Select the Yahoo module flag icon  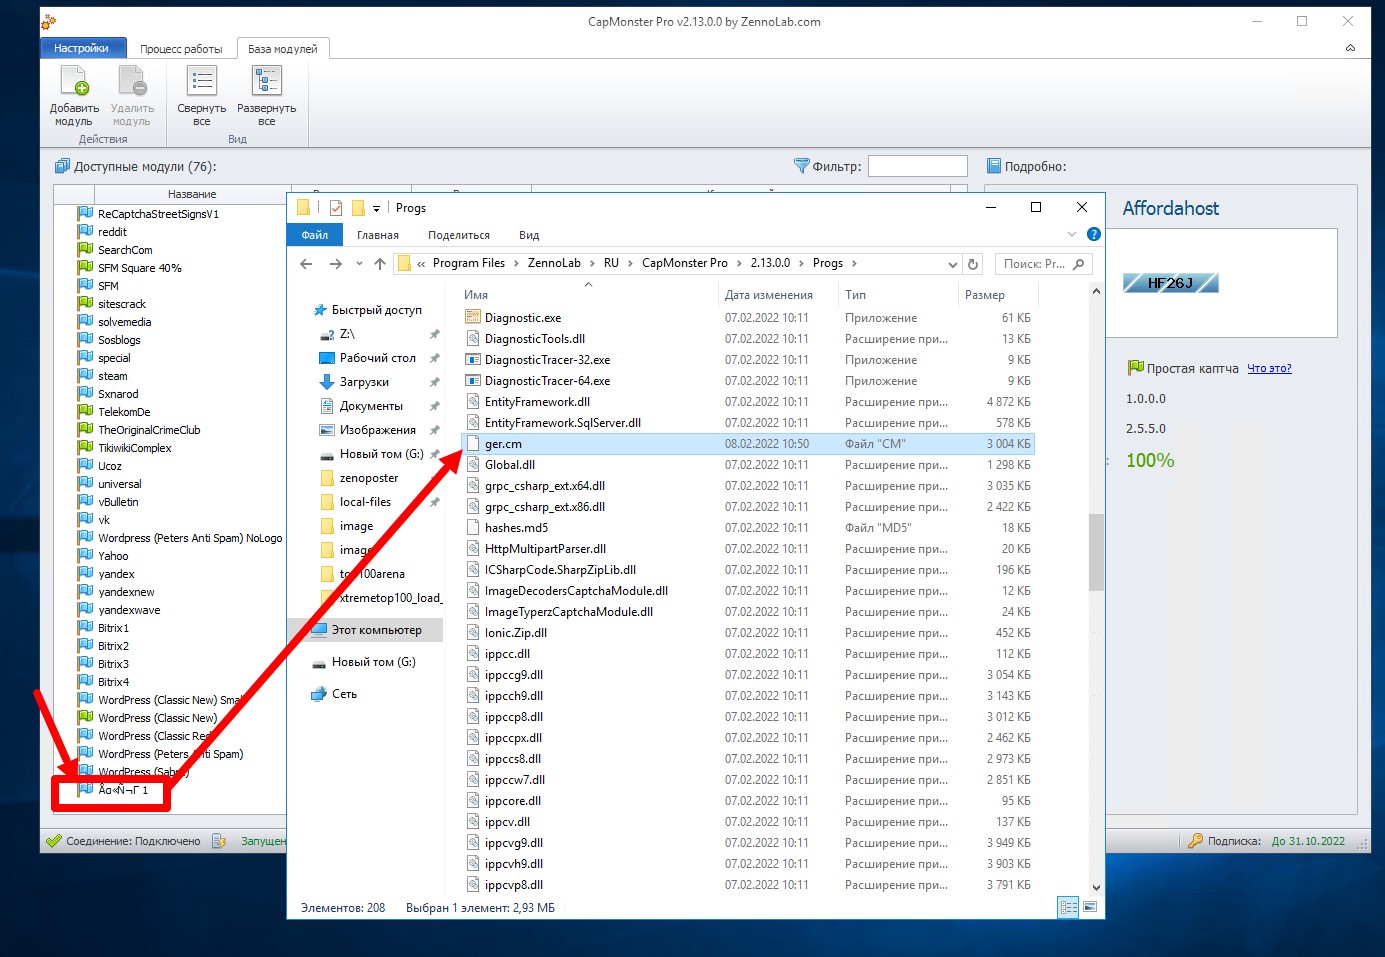(85, 555)
